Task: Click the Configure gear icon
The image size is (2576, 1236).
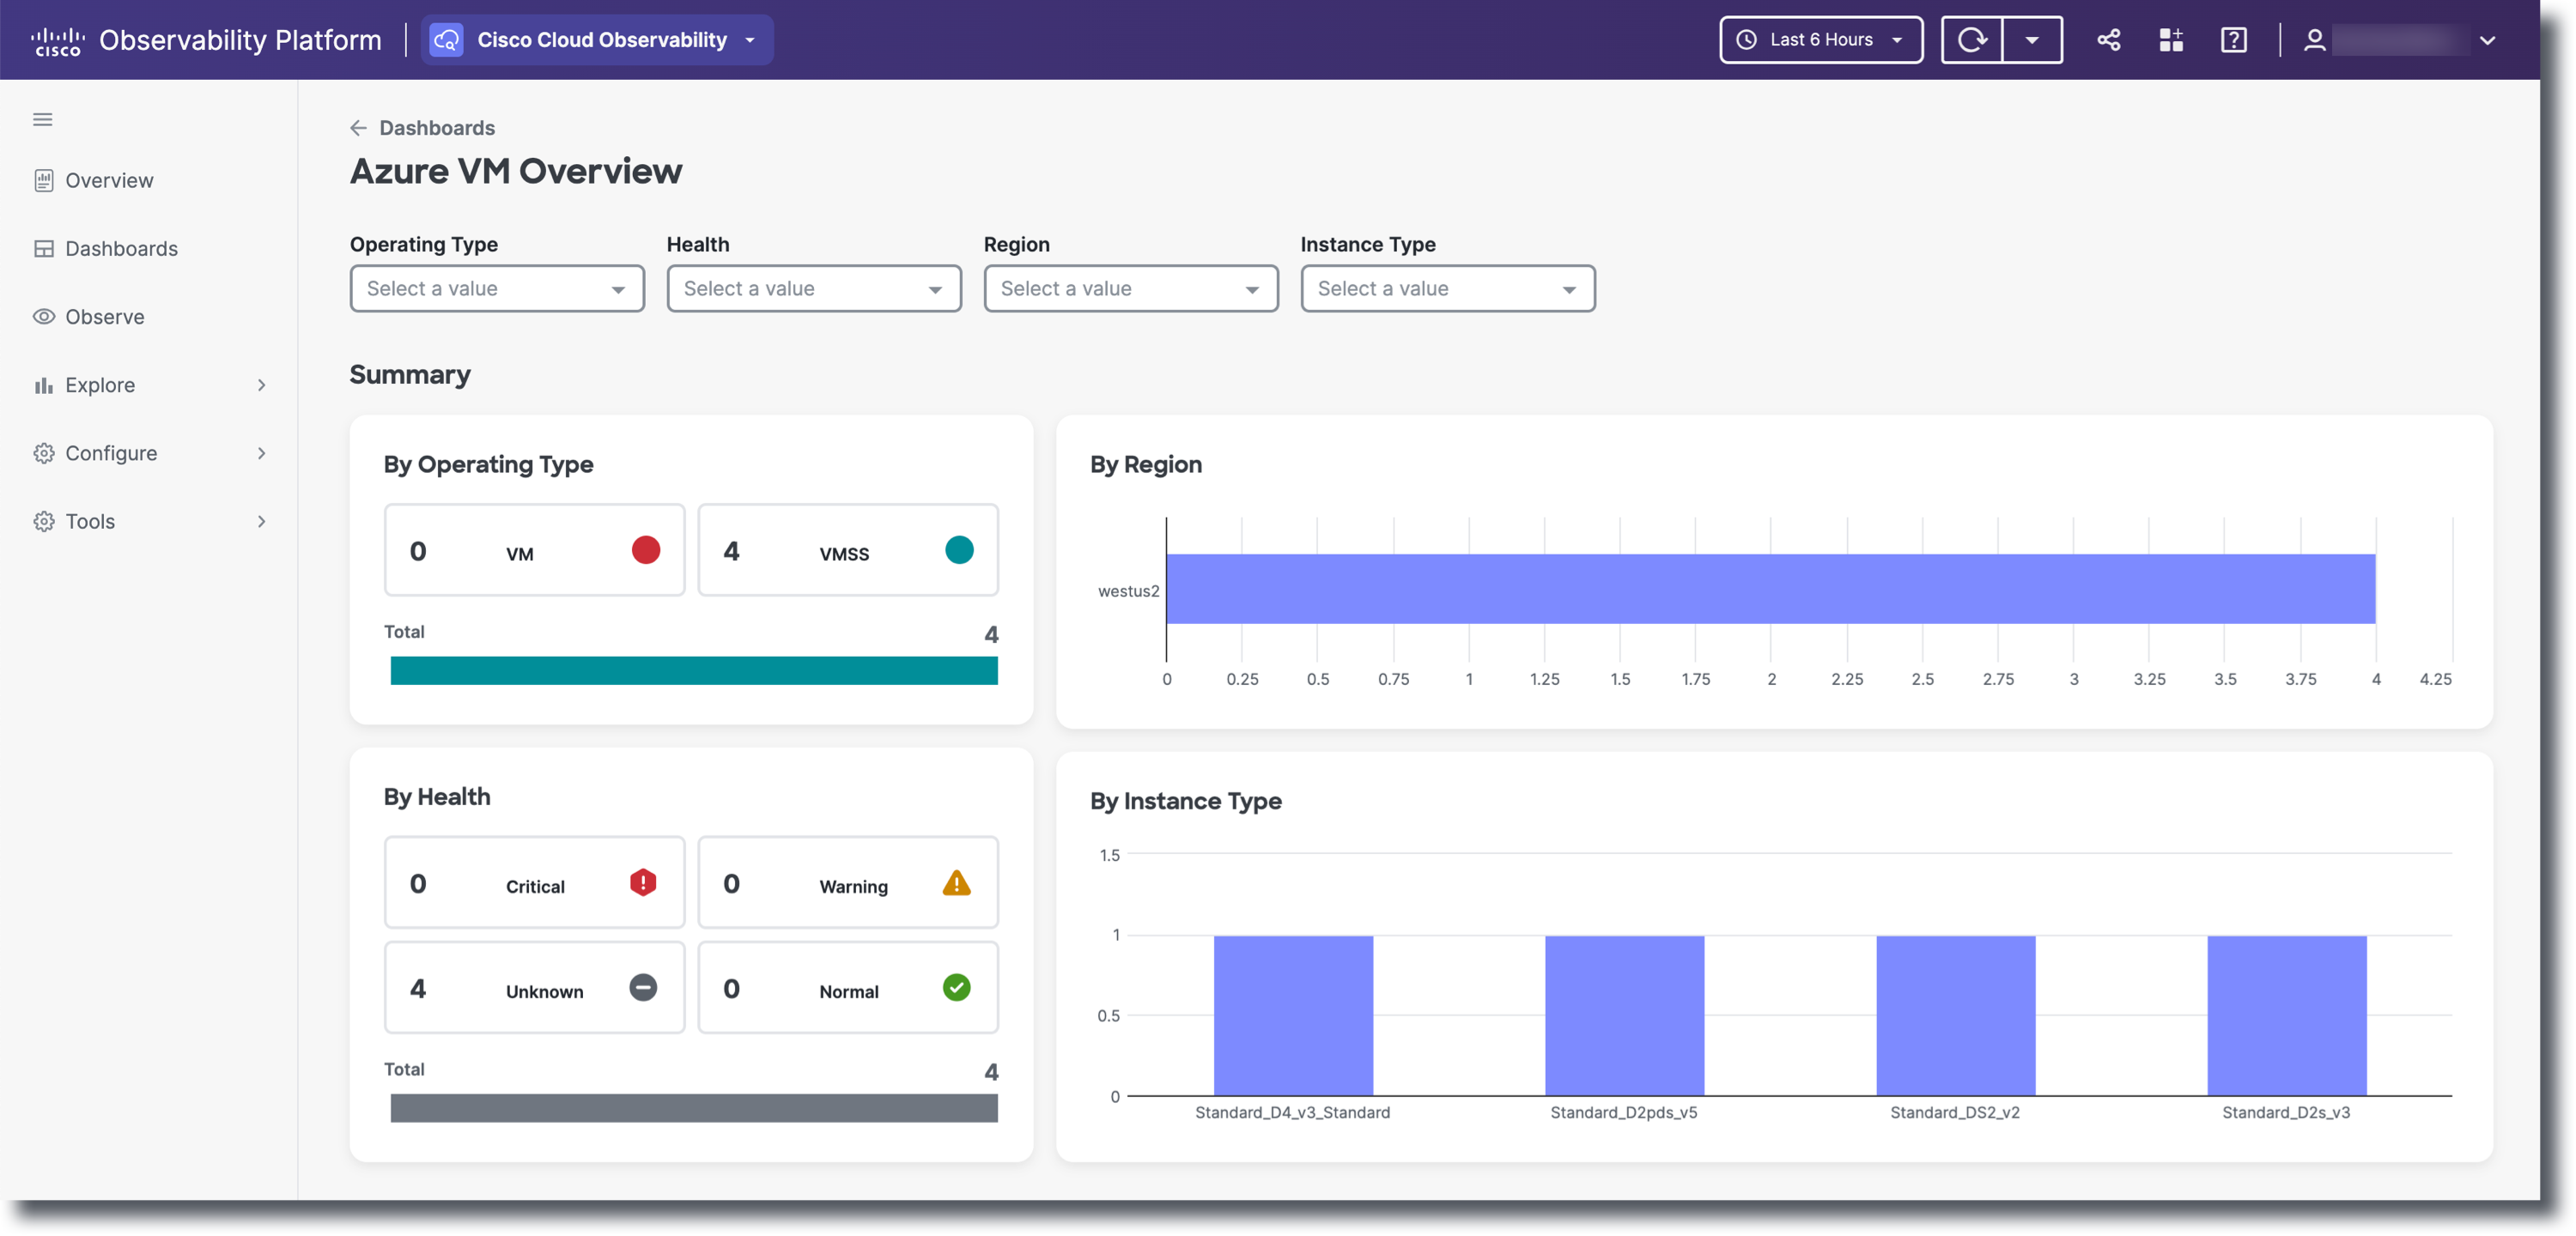Action: coord(44,453)
